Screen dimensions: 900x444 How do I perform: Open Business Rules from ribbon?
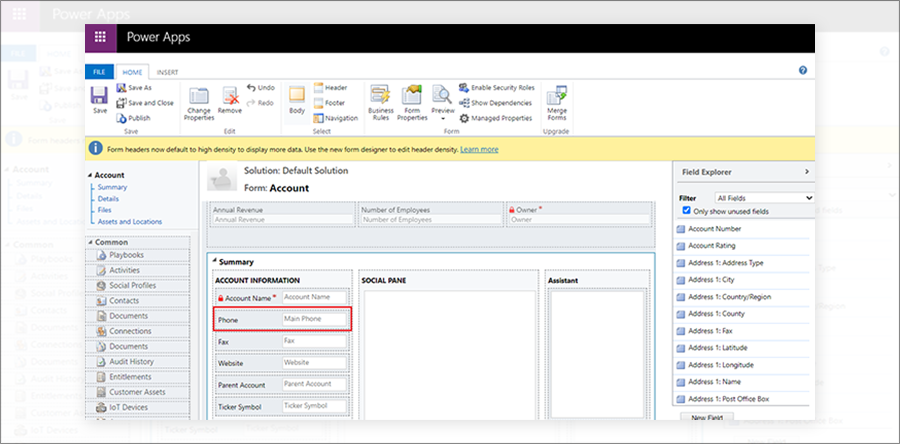(380, 96)
